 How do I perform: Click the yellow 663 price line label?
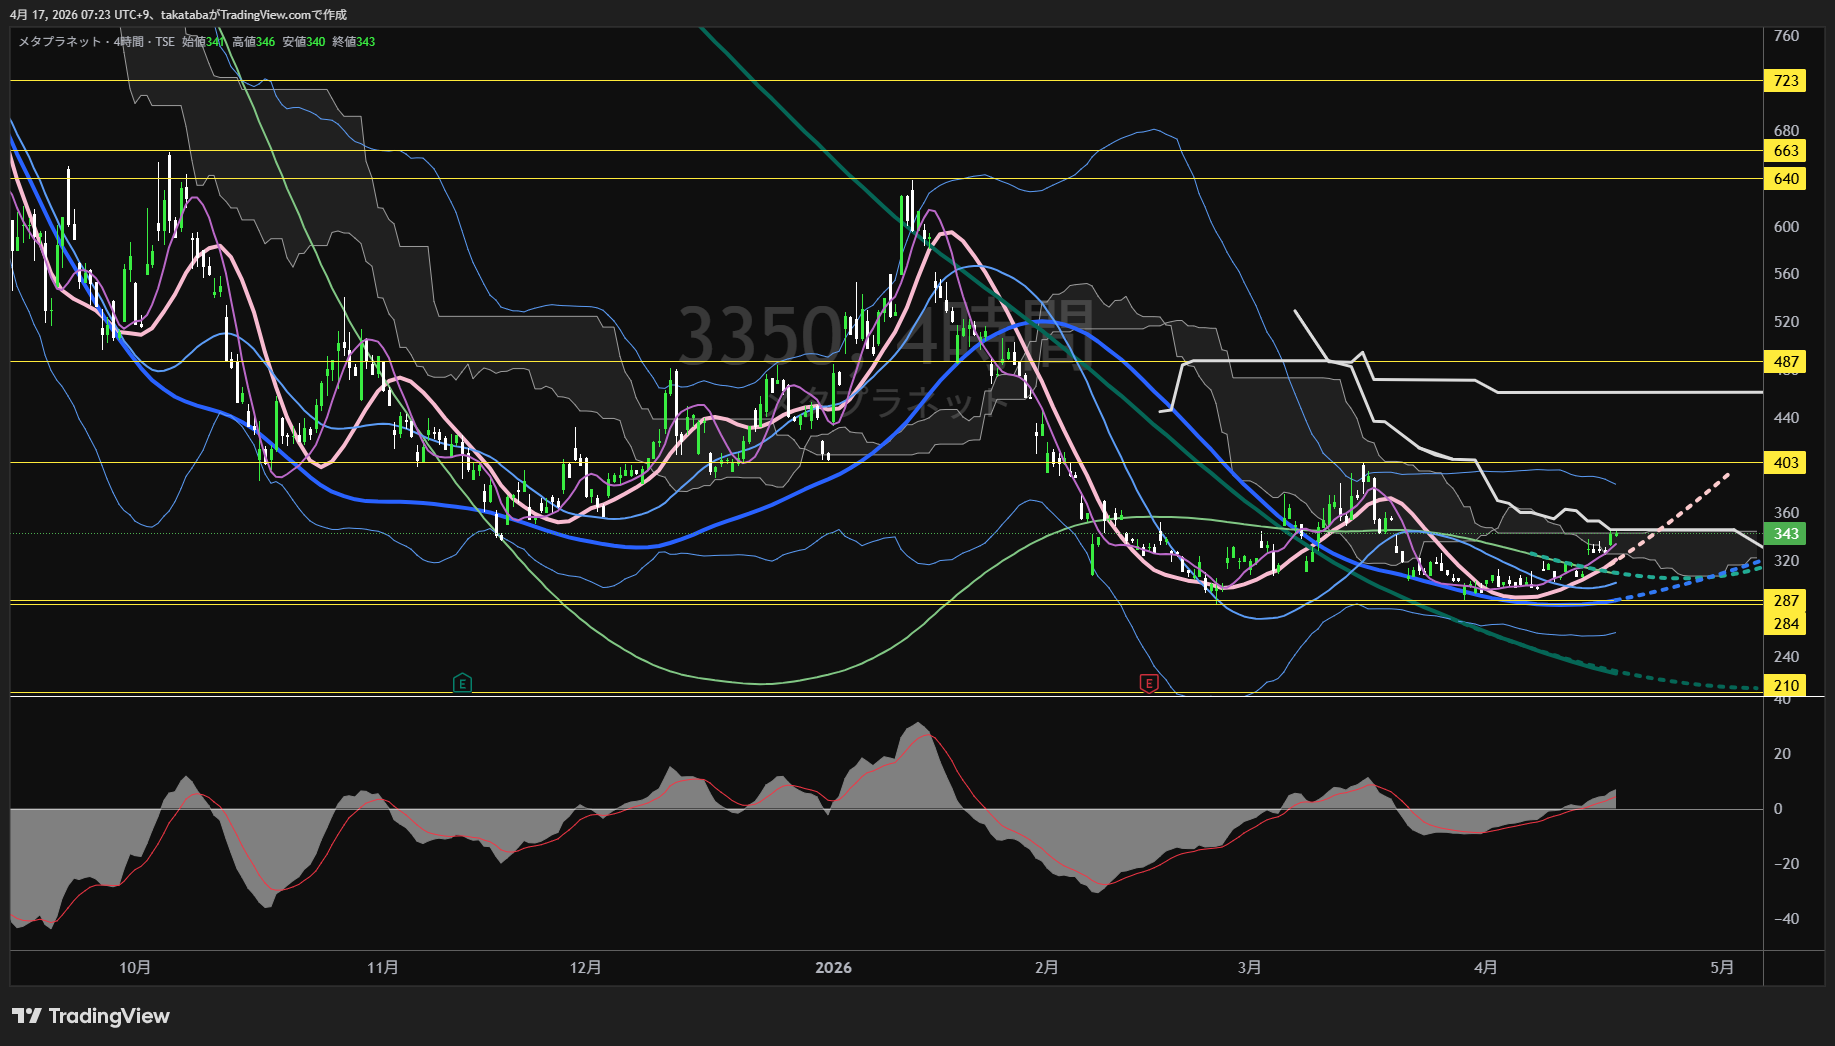pyautogui.click(x=1785, y=151)
